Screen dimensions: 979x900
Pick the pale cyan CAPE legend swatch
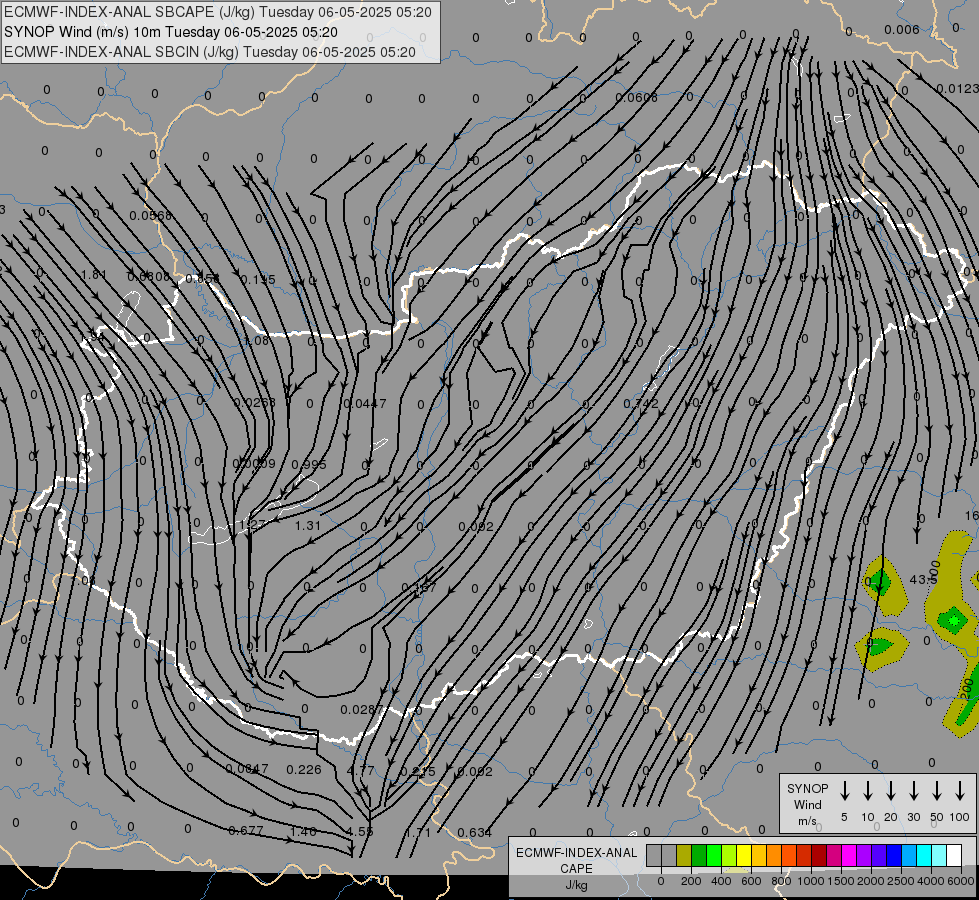coord(938,856)
